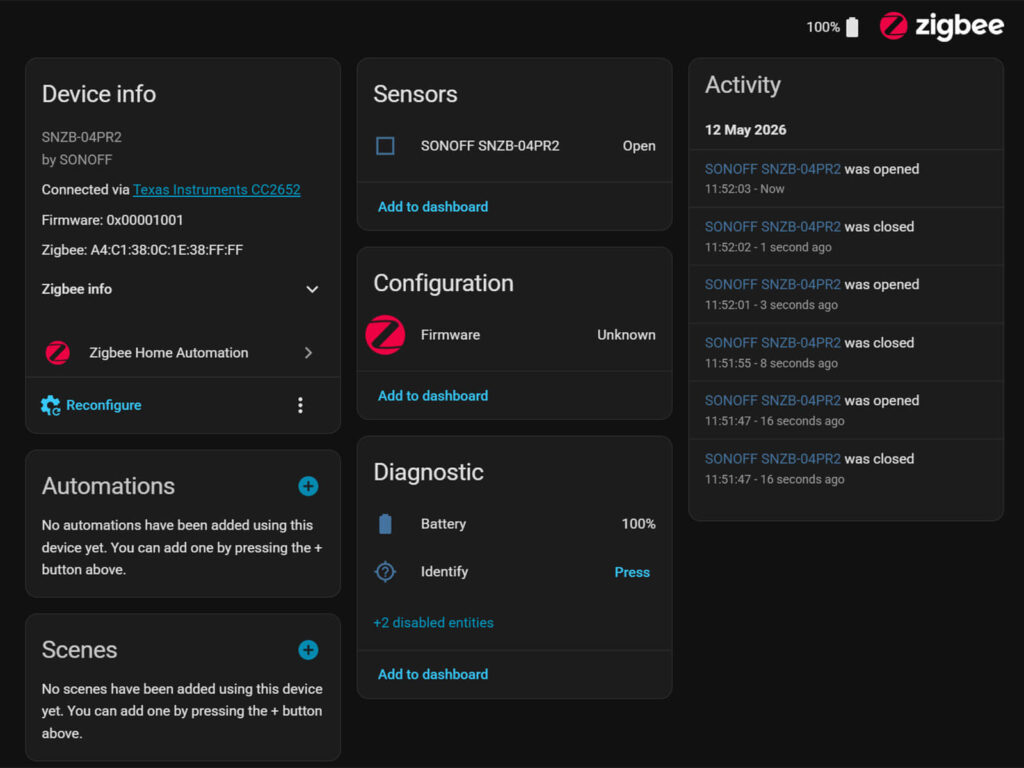The image size is (1024, 768).
Task: Open the last activity link, closed 11:51:47
Action: 773,458
